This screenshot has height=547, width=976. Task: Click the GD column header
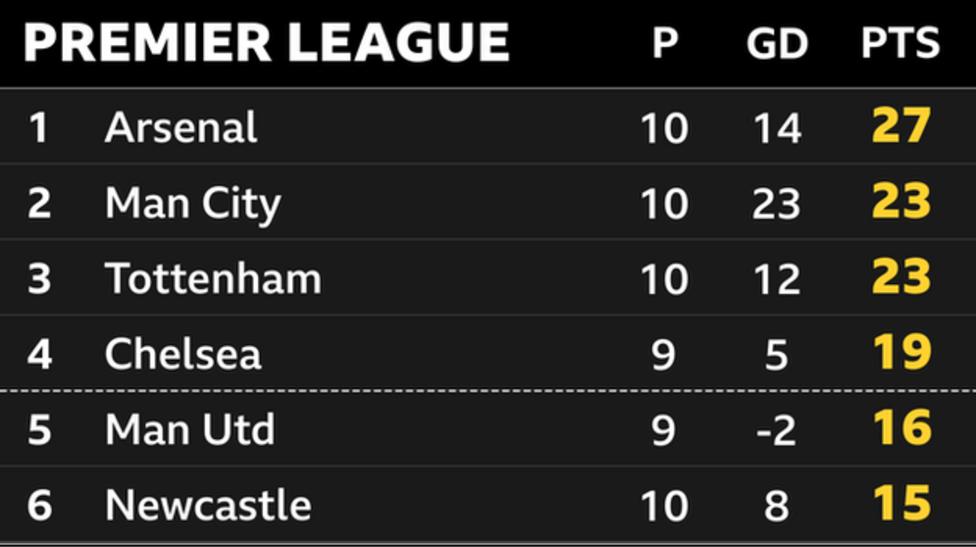point(777,43)
